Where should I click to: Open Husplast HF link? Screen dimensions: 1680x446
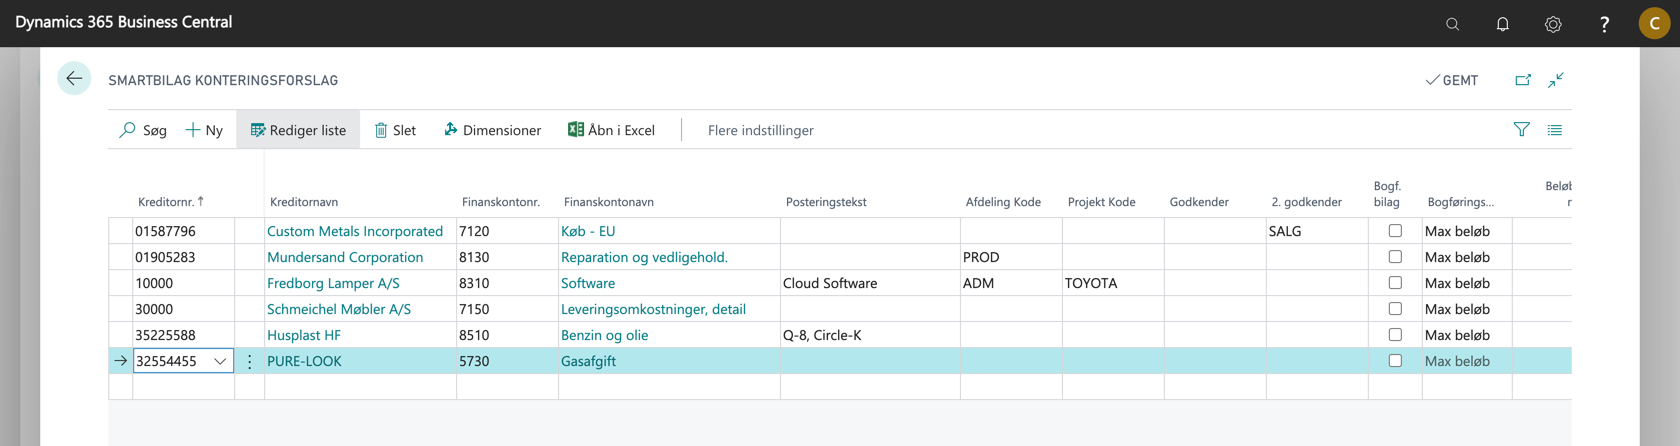pyautogui.click(x=304, y=335)
